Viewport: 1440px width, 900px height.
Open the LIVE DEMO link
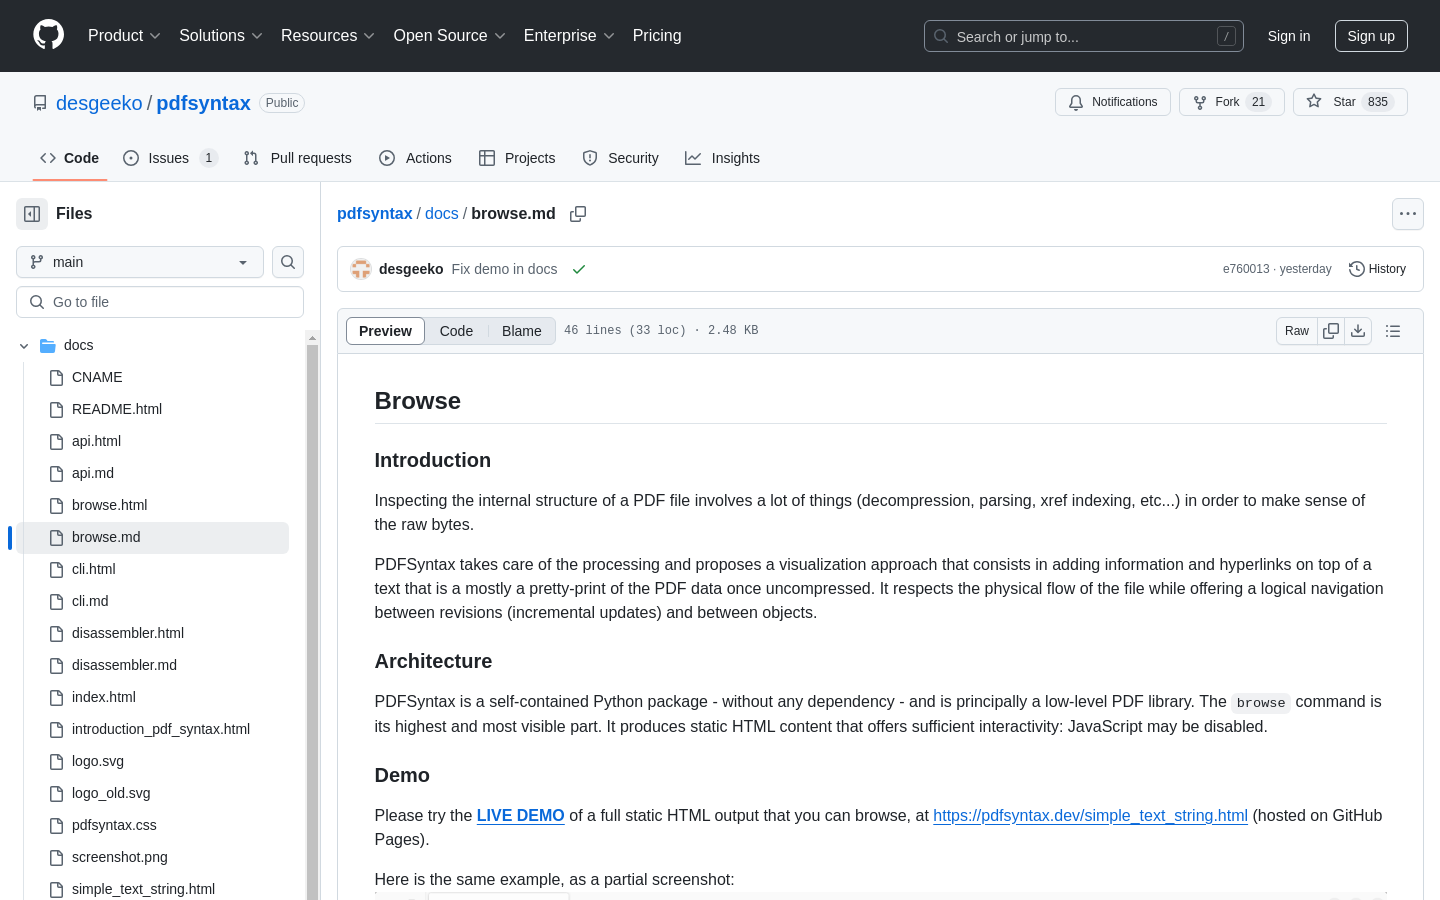click(520, 816)
